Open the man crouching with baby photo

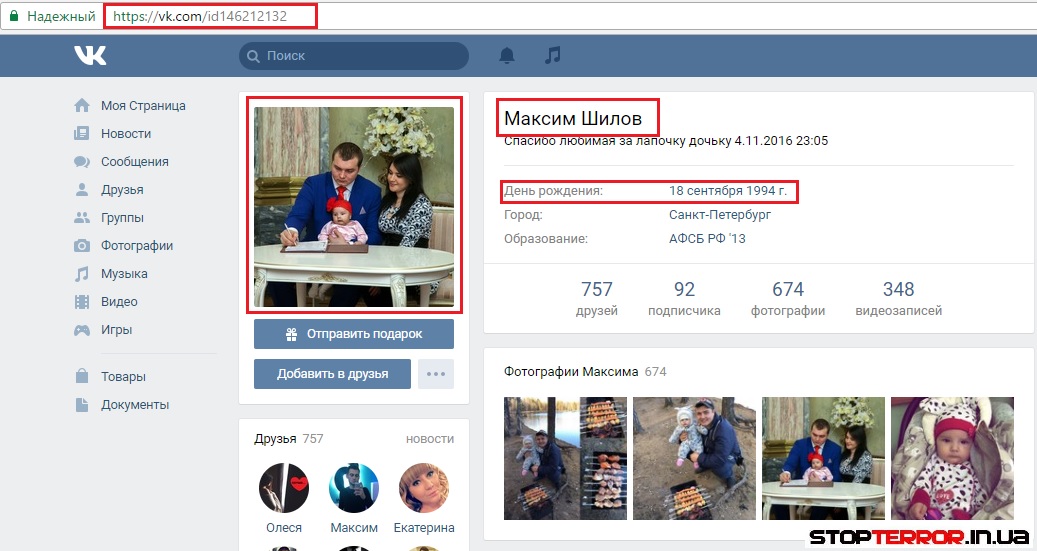coord(694,458)
